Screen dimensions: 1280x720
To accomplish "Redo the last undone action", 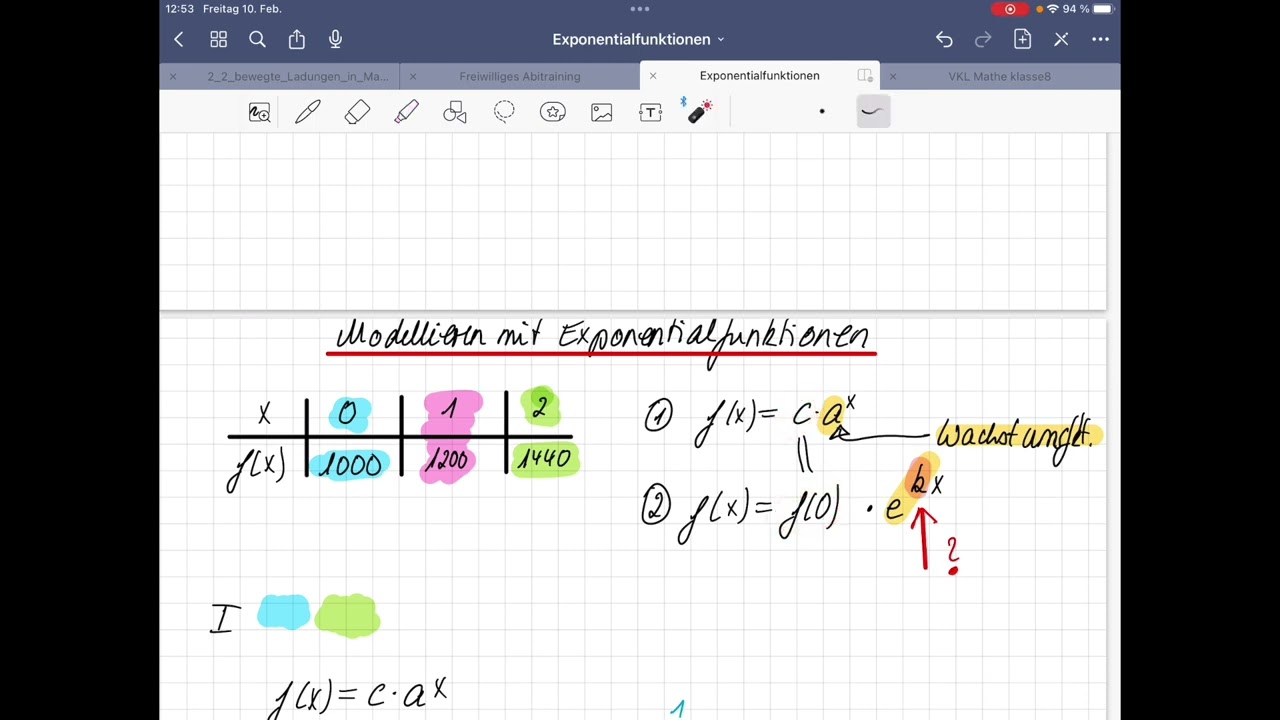I will (x=983, y=39).
